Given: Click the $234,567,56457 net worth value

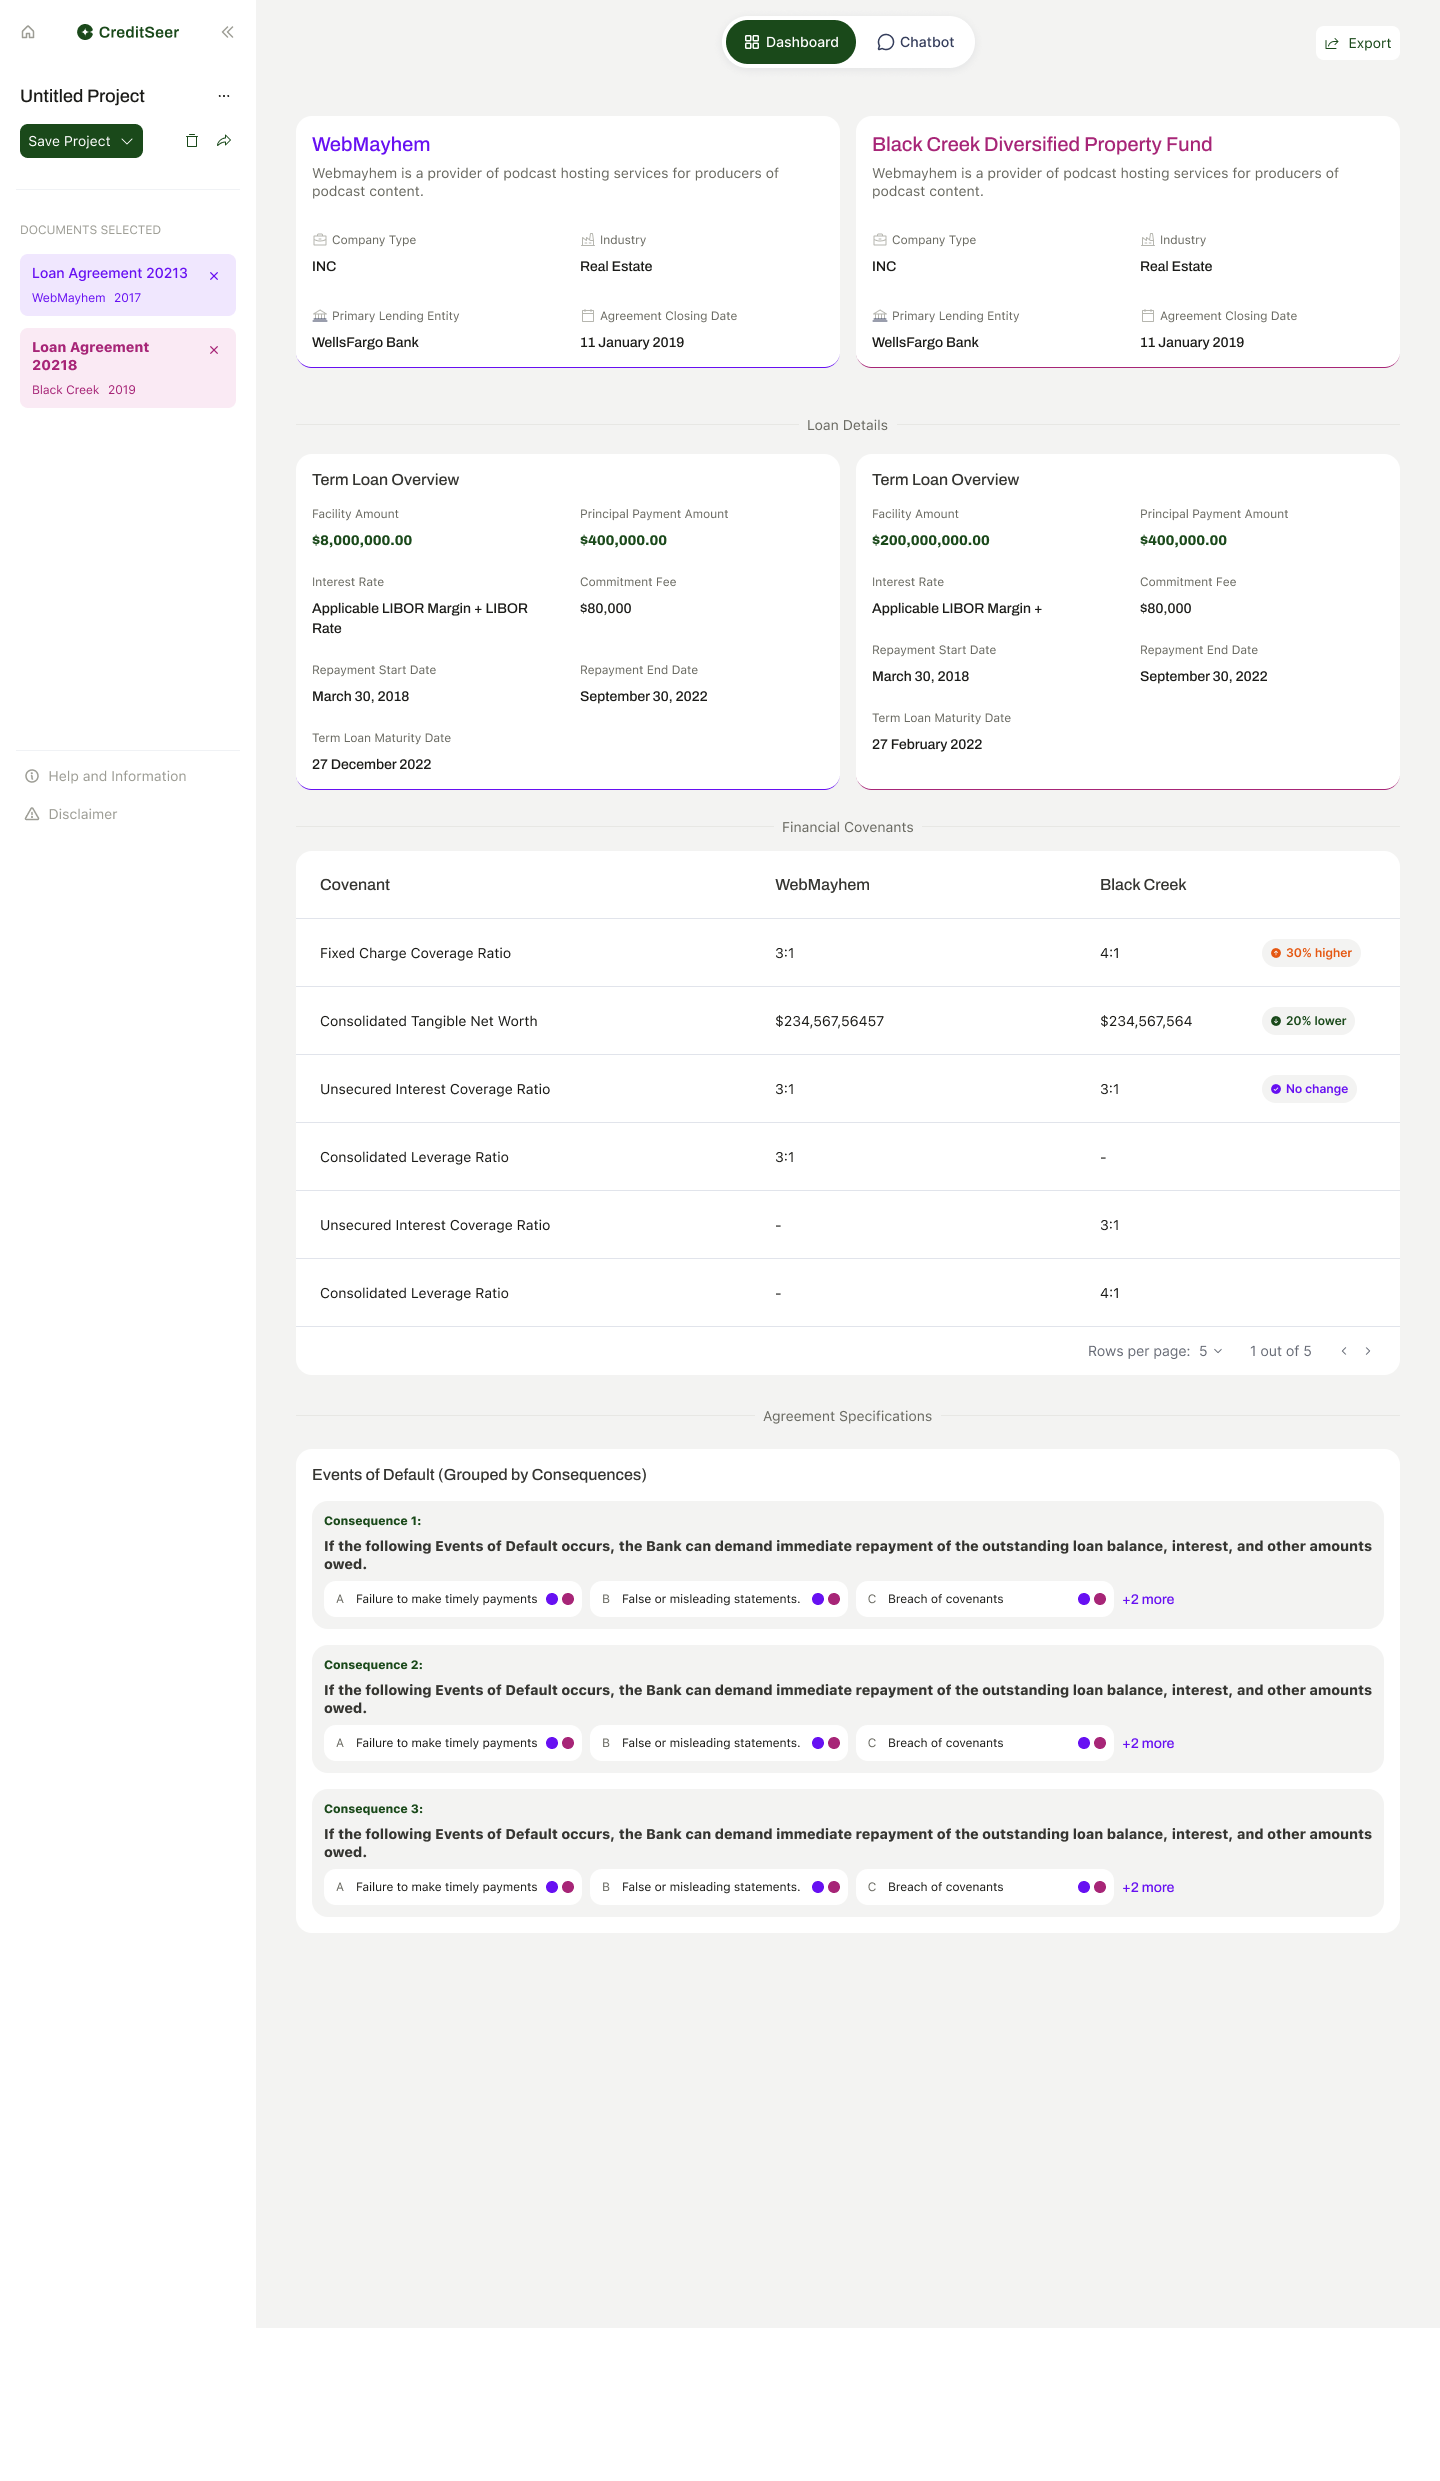Looking at the screenshot, I should coord(830,1021).
